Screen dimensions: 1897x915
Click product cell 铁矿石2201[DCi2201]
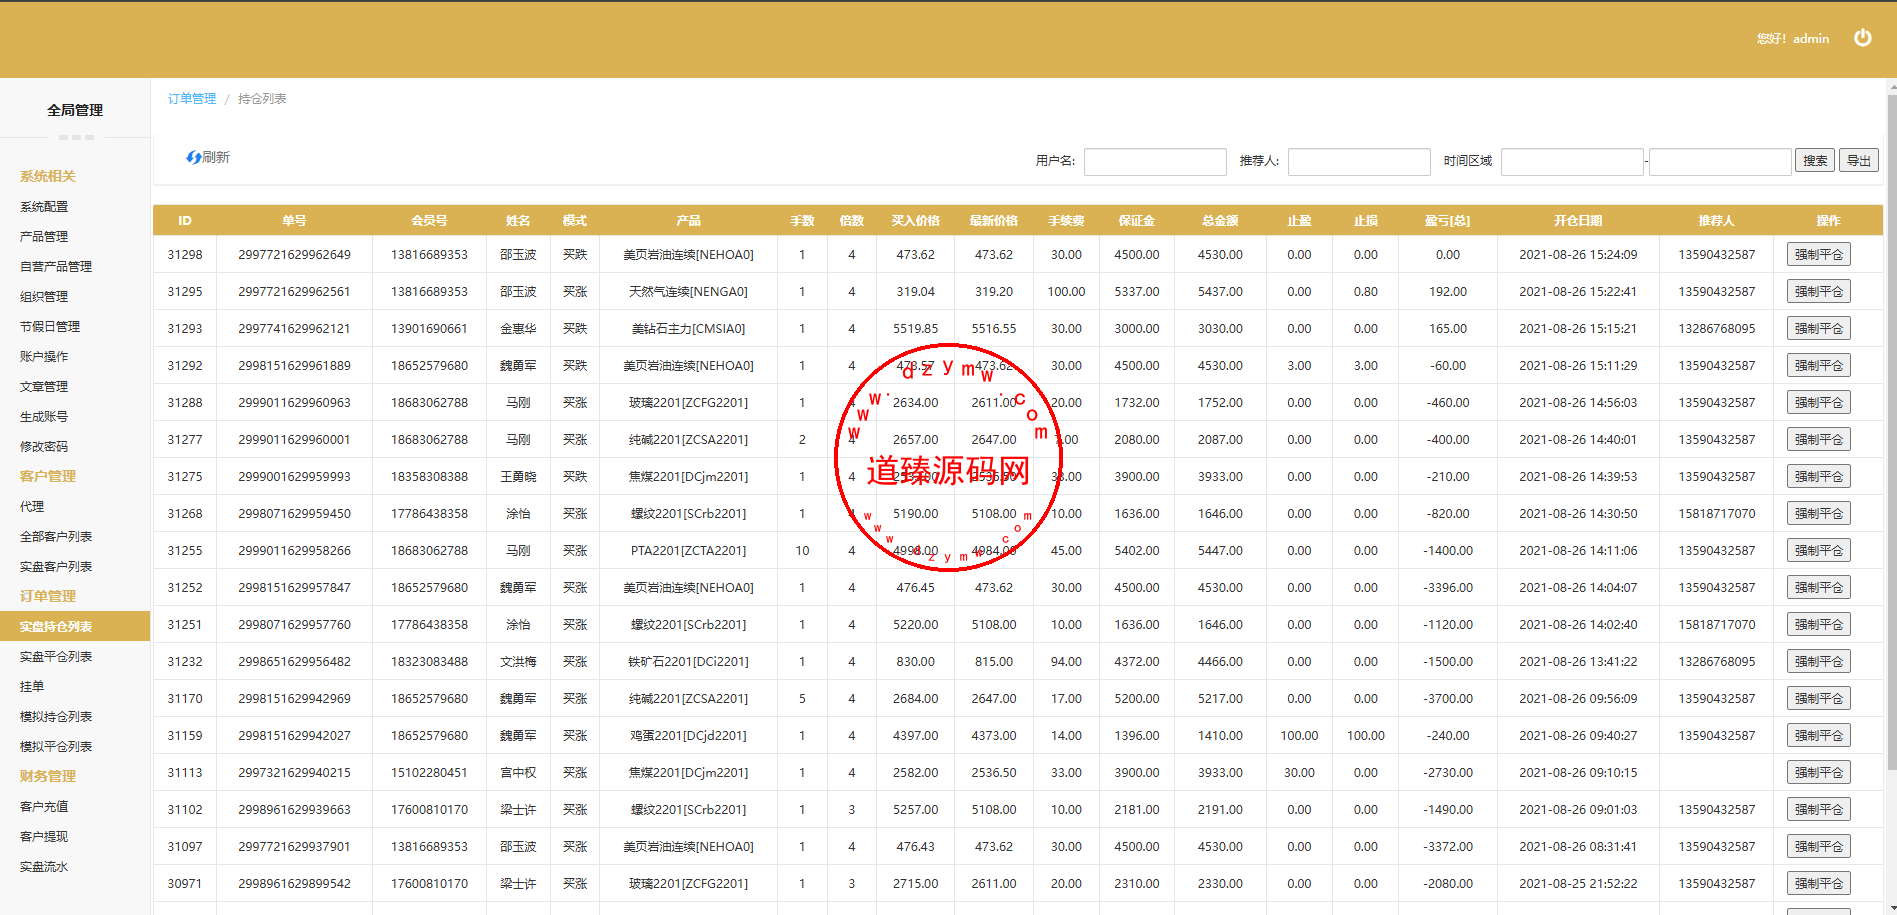pyautogui.click(x=688, y=662)
